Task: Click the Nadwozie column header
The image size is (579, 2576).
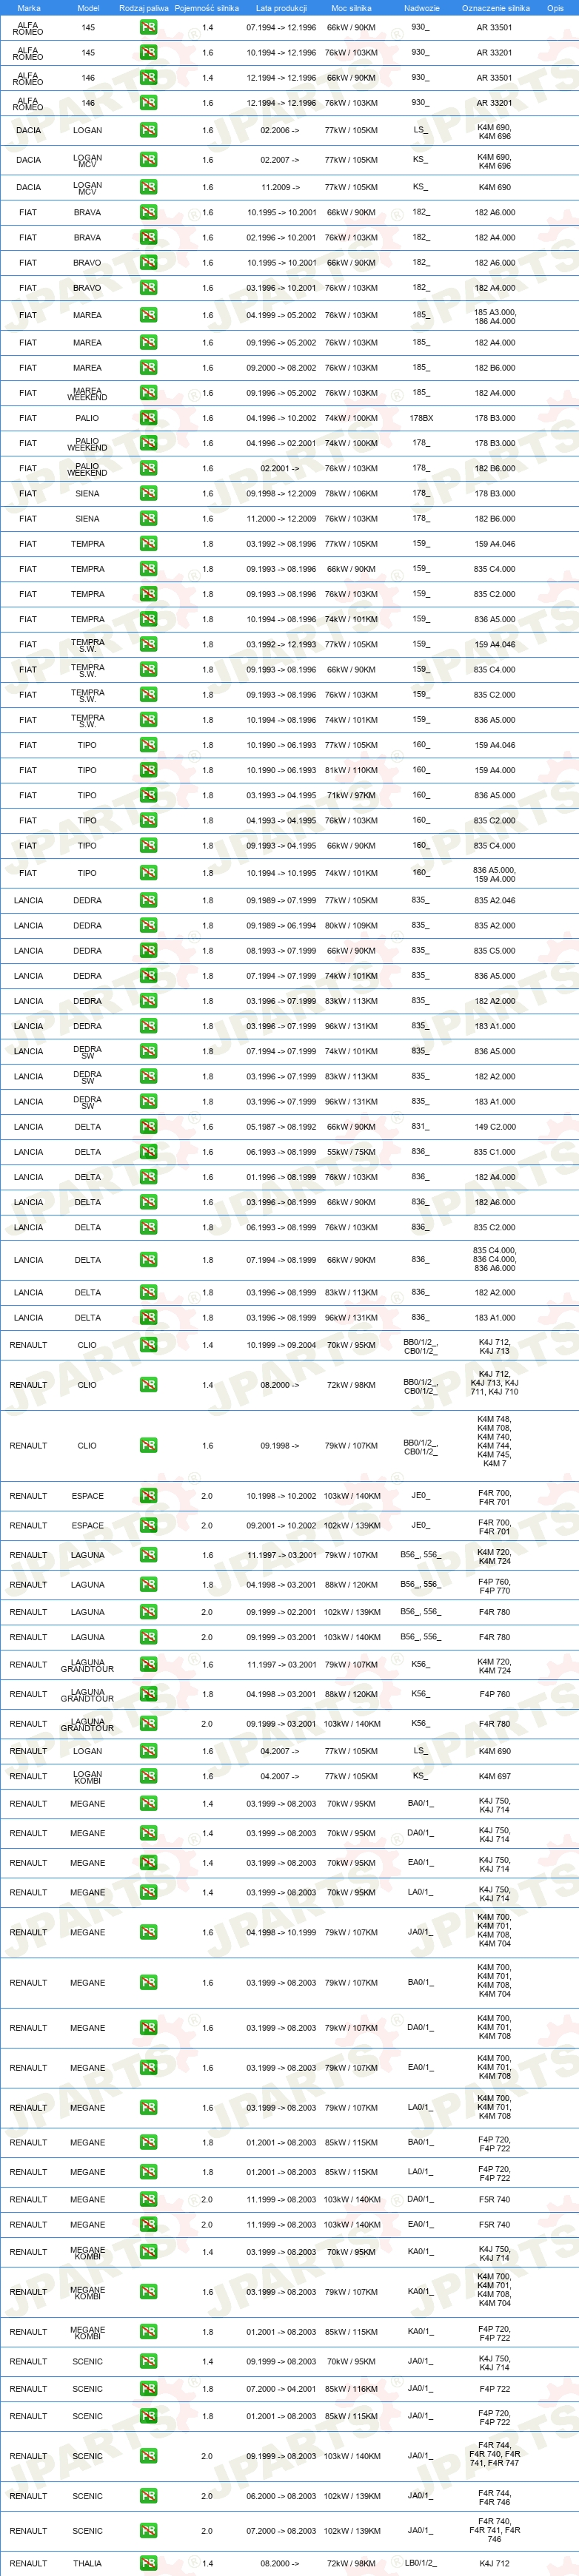Action: (x=421, y=8)
